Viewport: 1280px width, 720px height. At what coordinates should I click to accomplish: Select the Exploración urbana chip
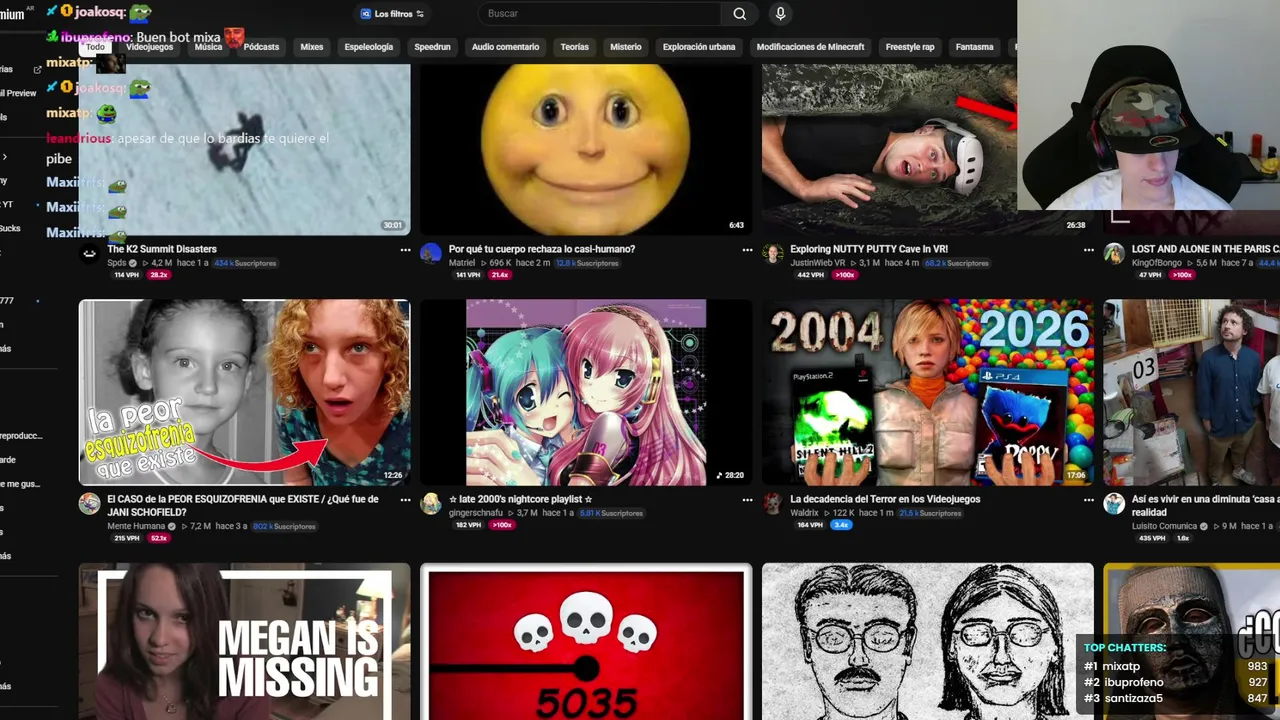(699, 47)
